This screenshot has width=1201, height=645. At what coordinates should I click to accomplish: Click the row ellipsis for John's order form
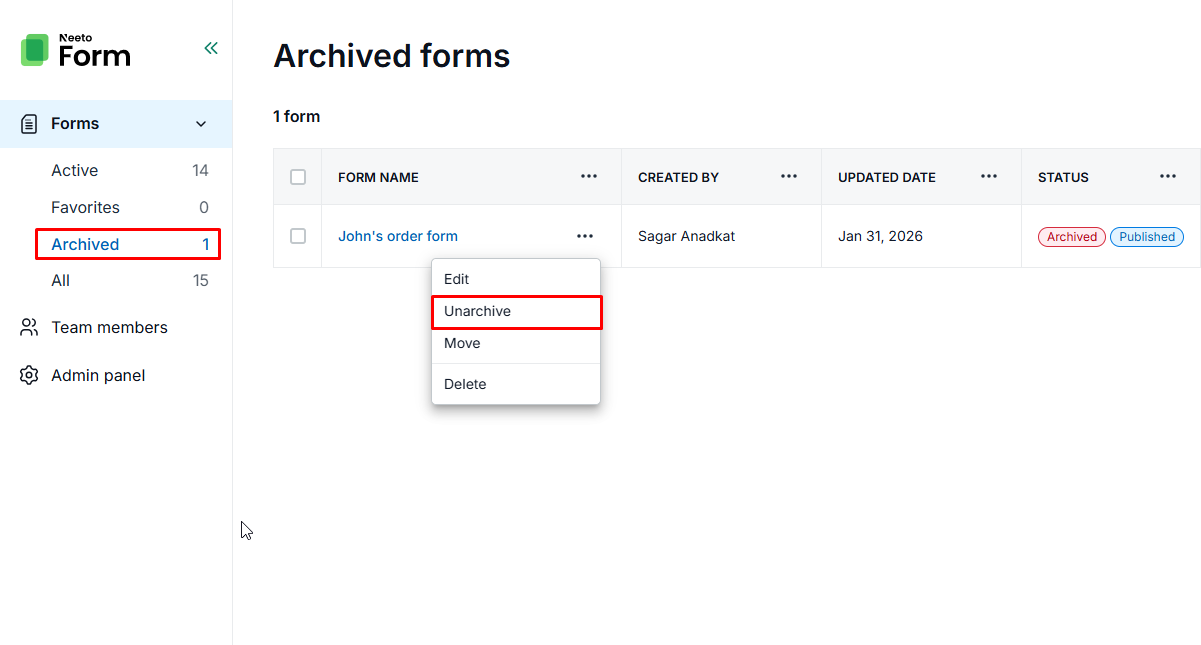tap(585, 236)
